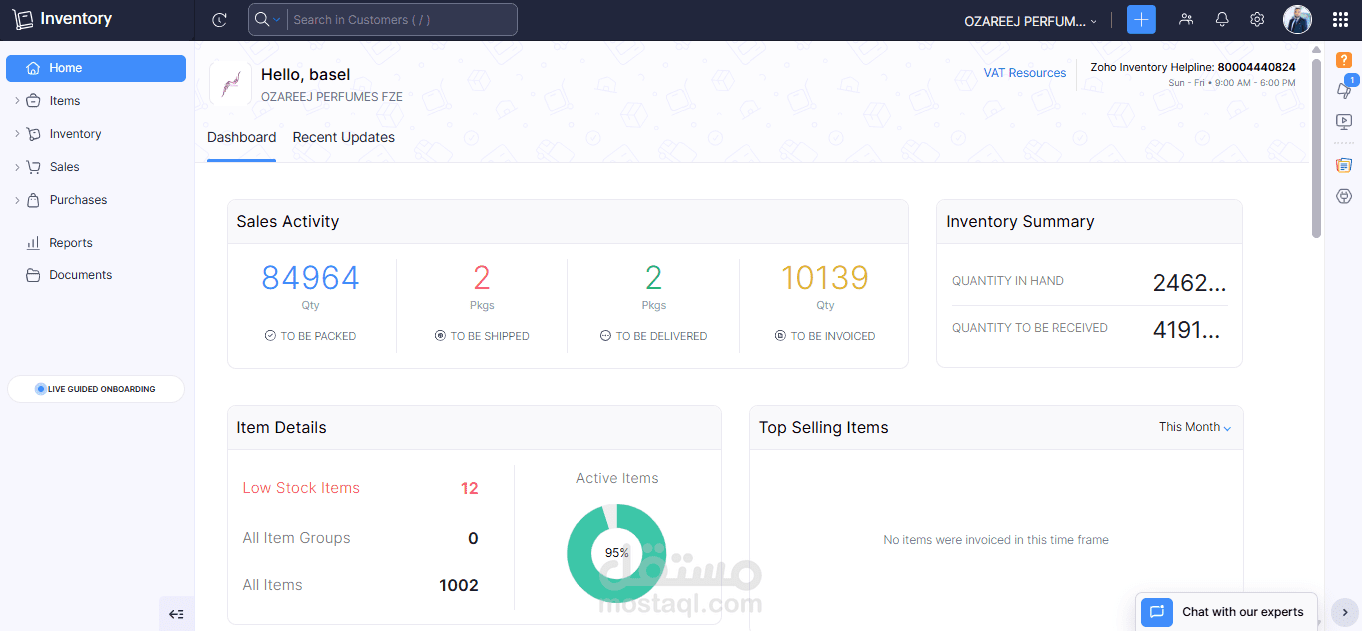This screenshot has height=631, width=1362.
Task: Click the Reports bar chart icon
Action: tap(33, 243)
